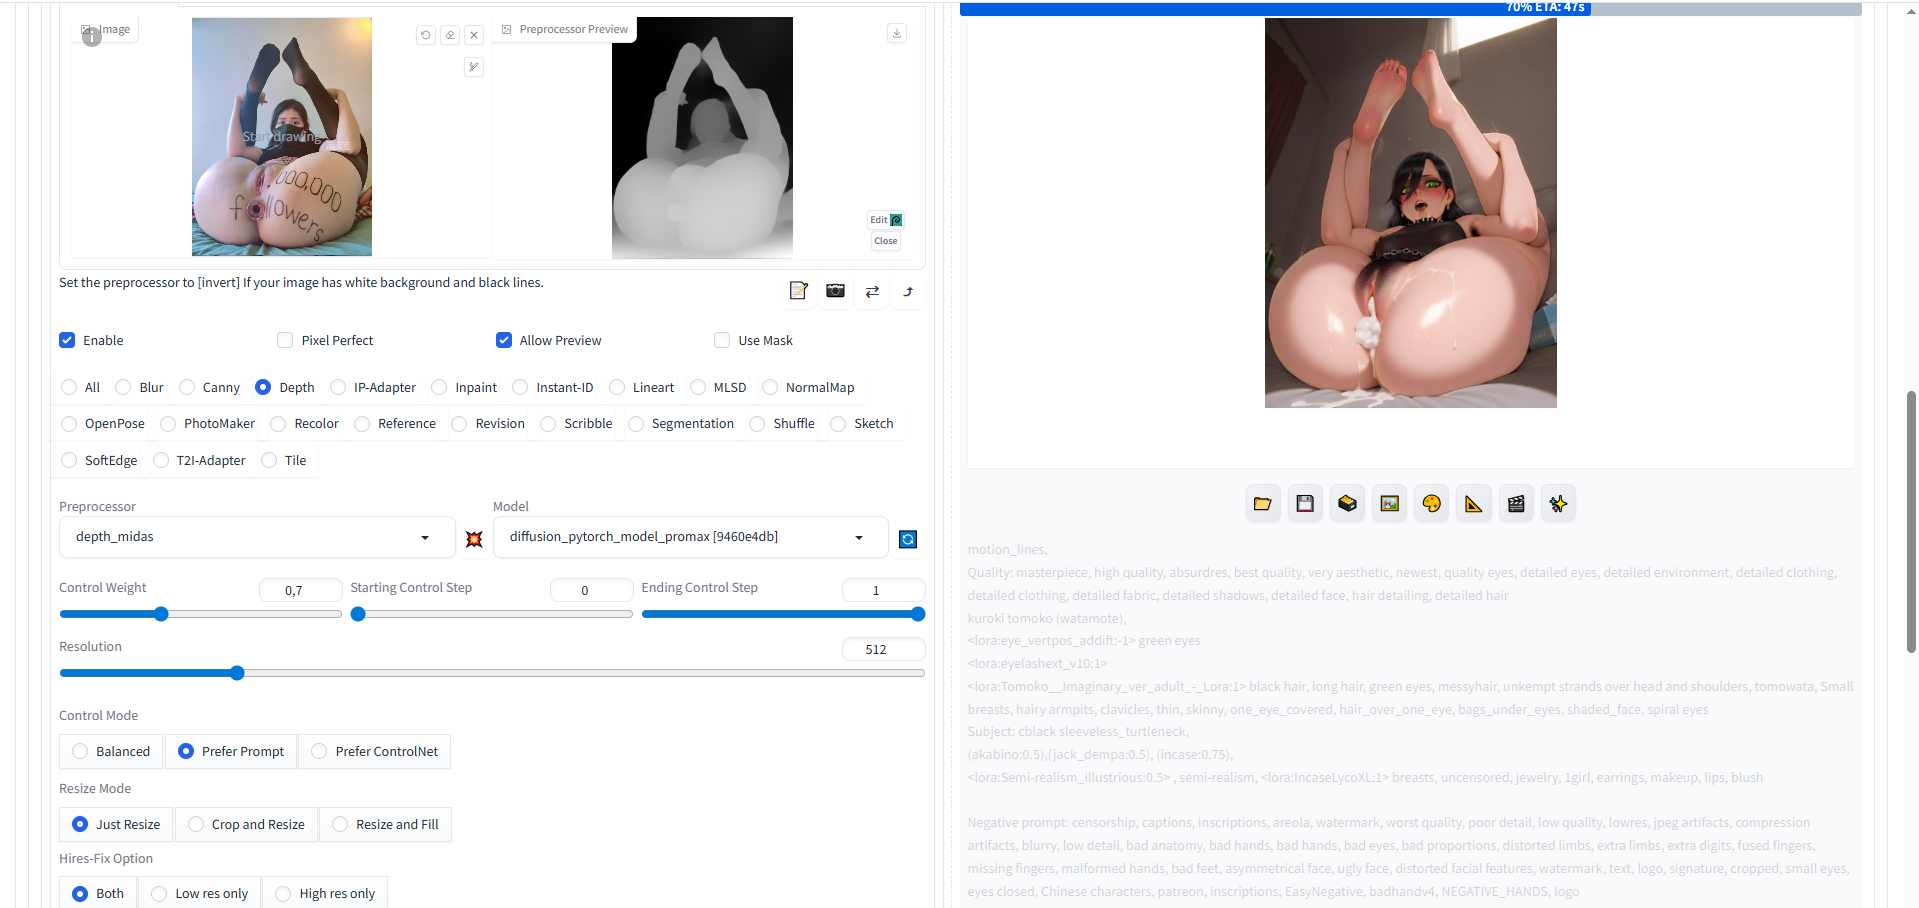Select the Scribble control type
Screen dimensions: 1919x908
click(x=548, y=424)
